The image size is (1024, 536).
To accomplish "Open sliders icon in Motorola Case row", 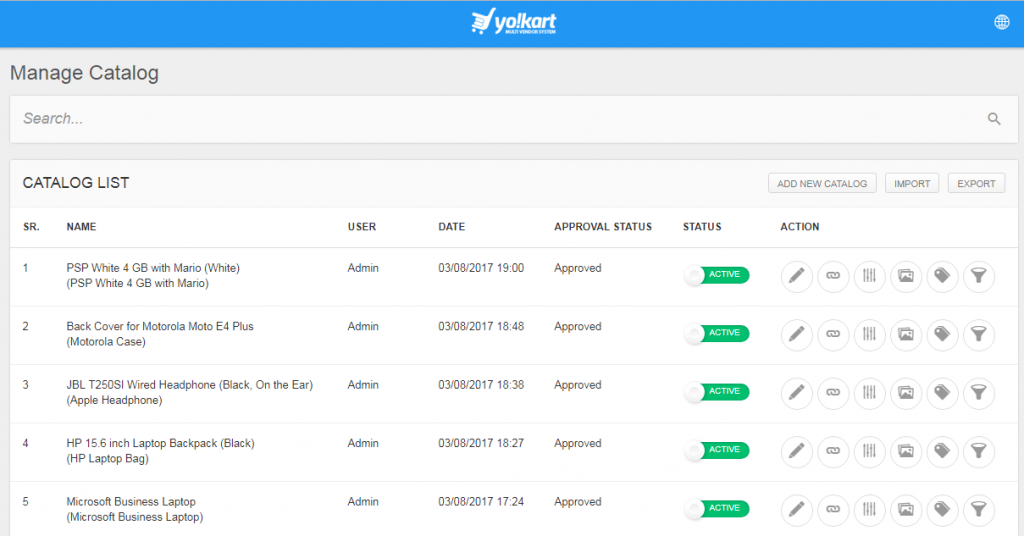I will [x=869, y=334].
